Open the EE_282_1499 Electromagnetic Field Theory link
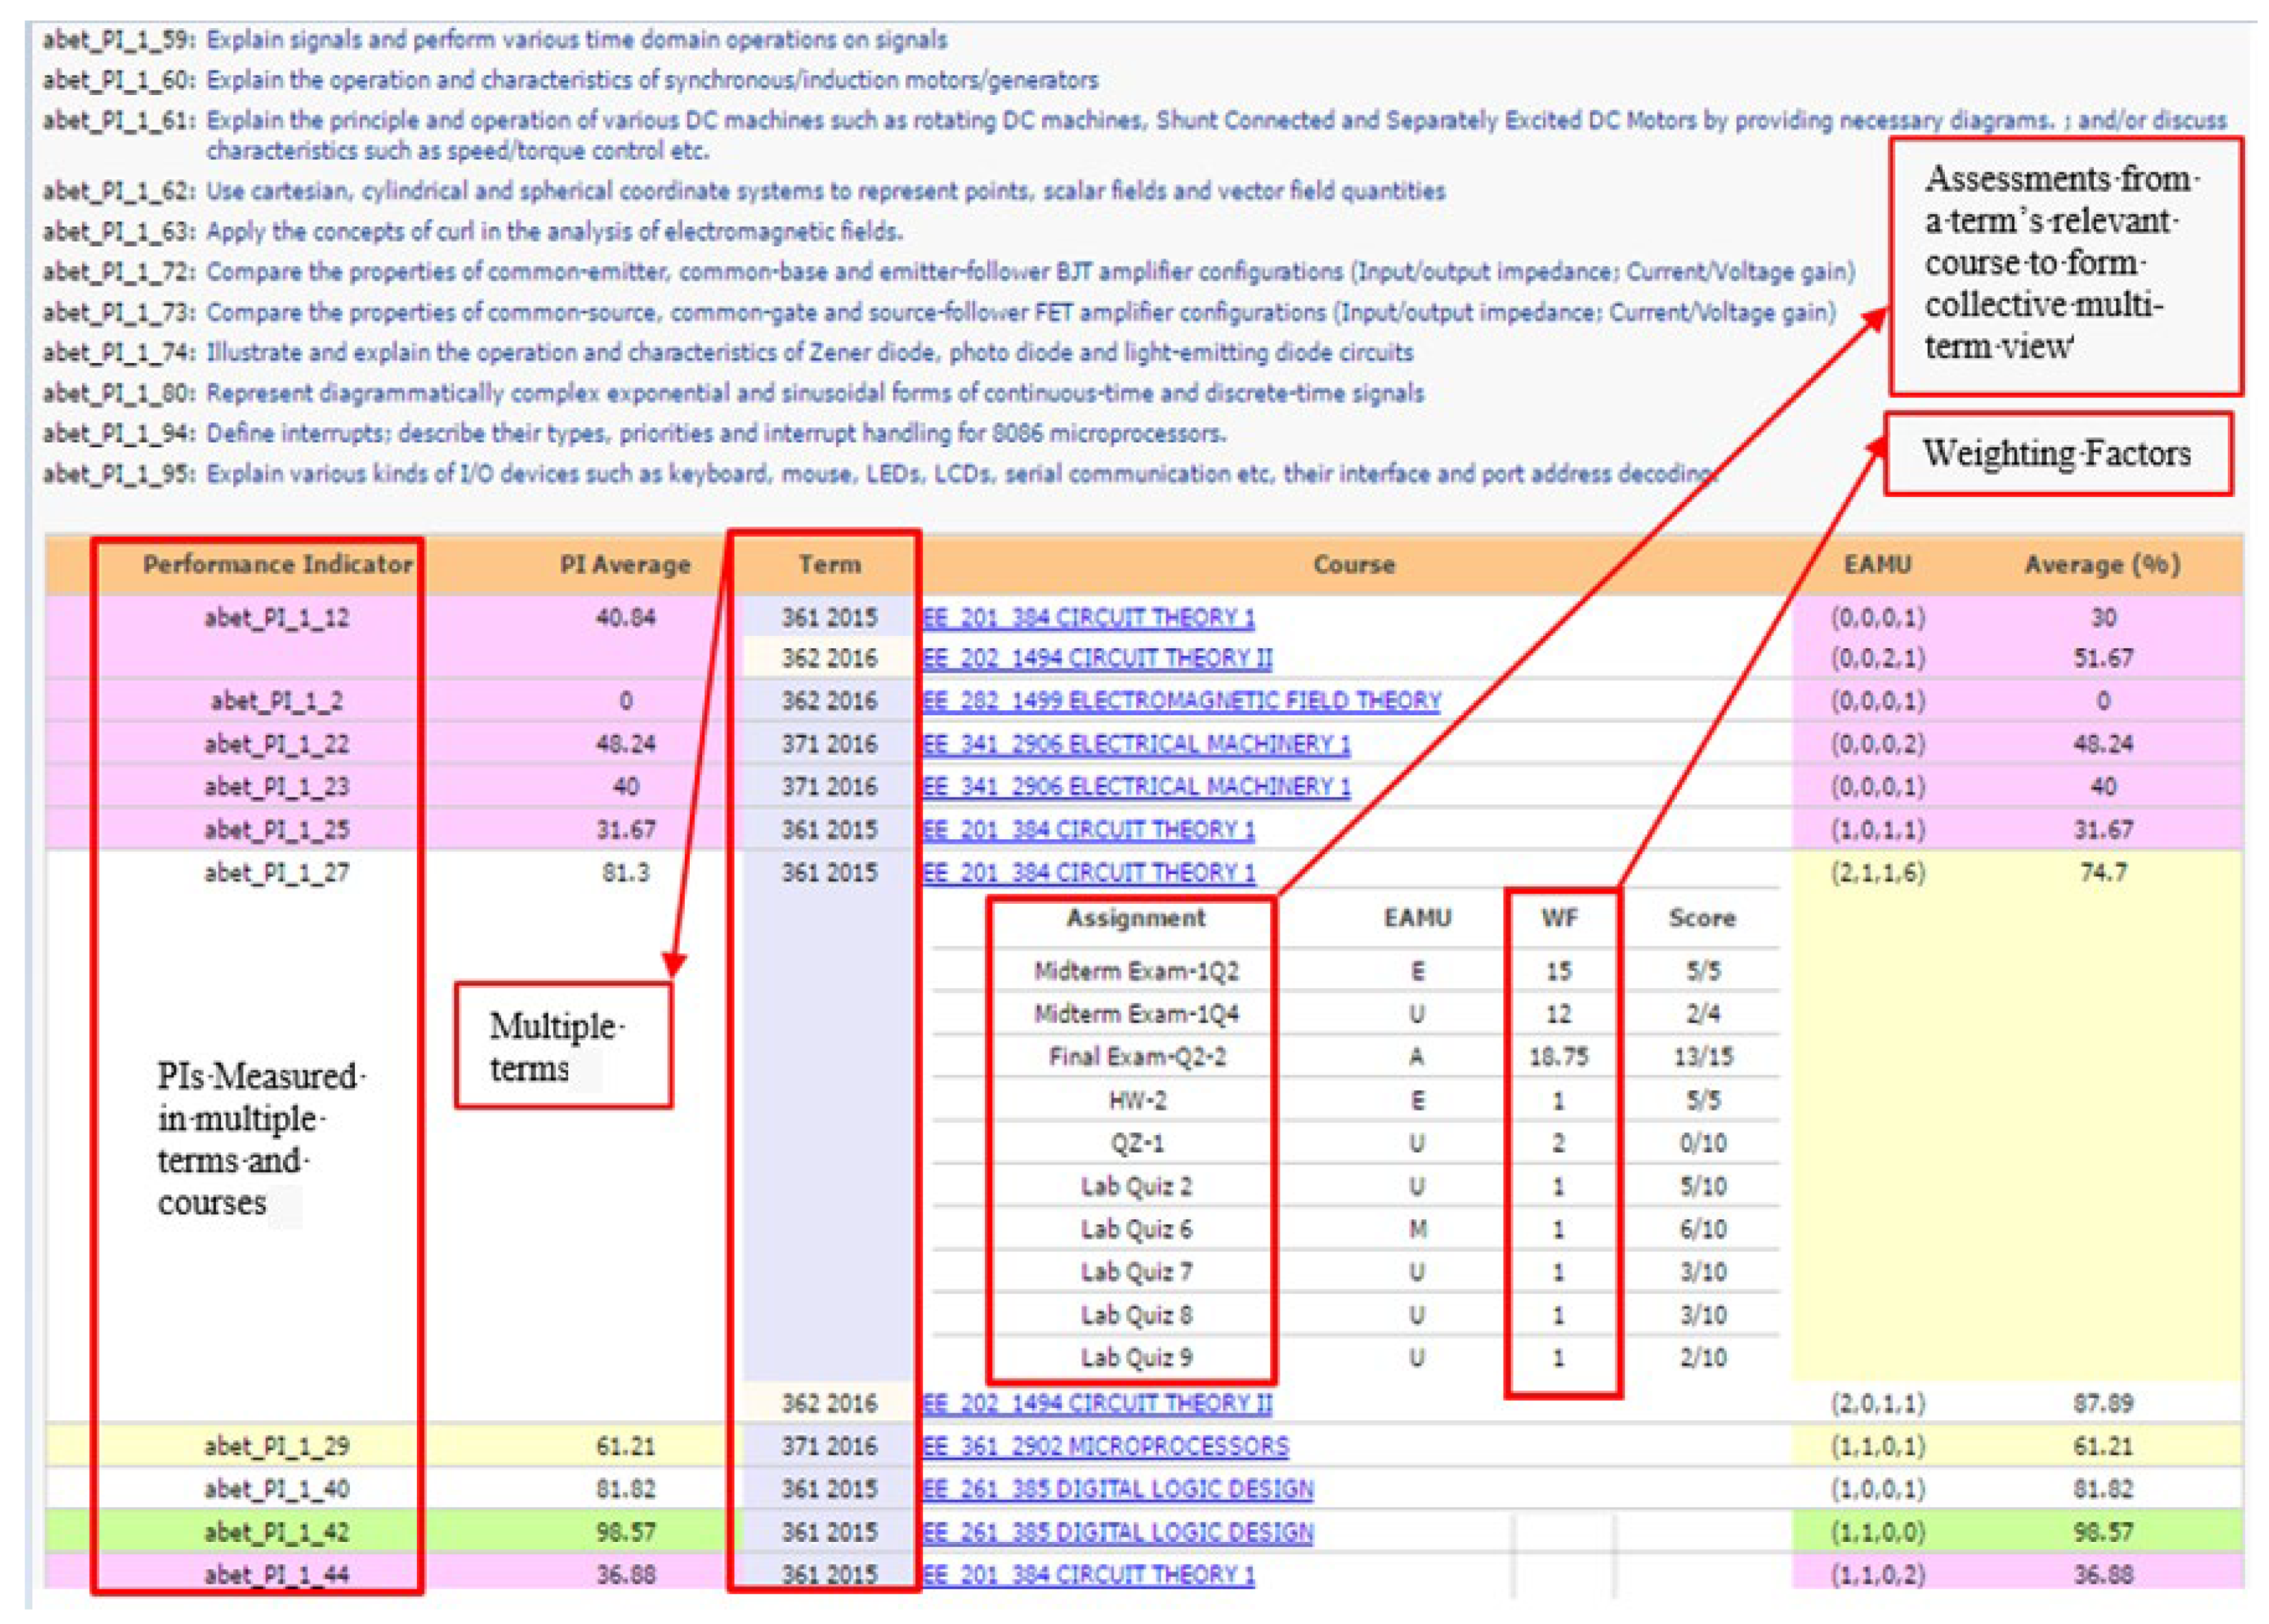Image resolution: width=2269 pixels, height=1624 pixels. pos(1180,701)
